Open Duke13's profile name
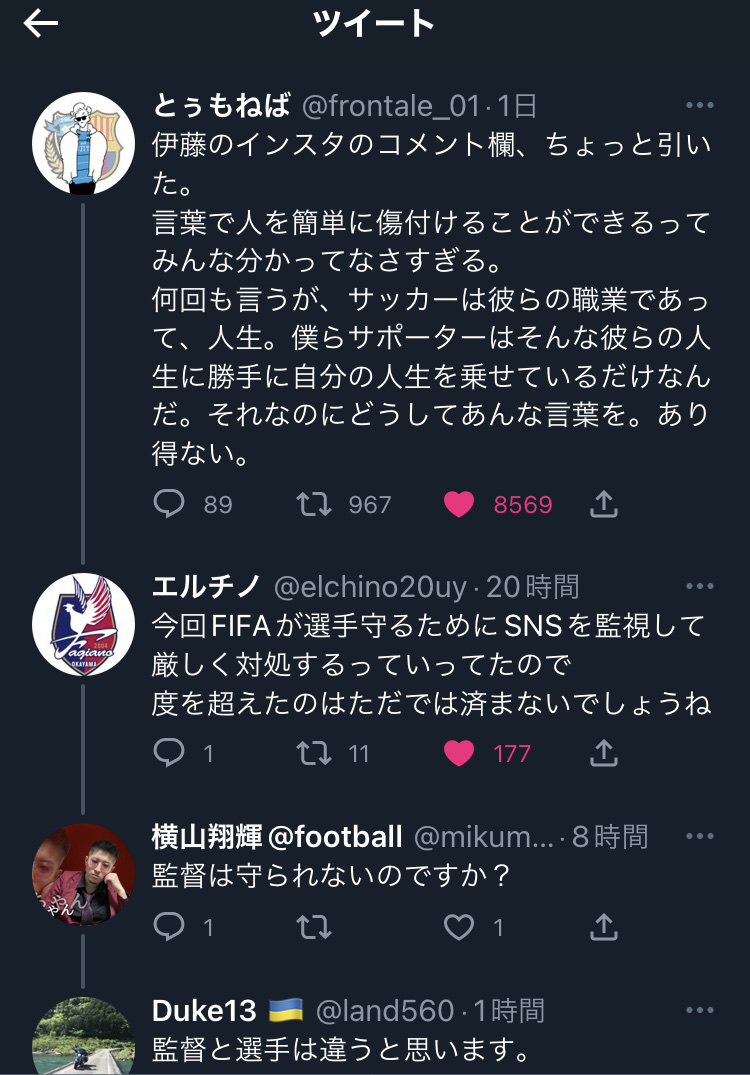 [204, 1011]
